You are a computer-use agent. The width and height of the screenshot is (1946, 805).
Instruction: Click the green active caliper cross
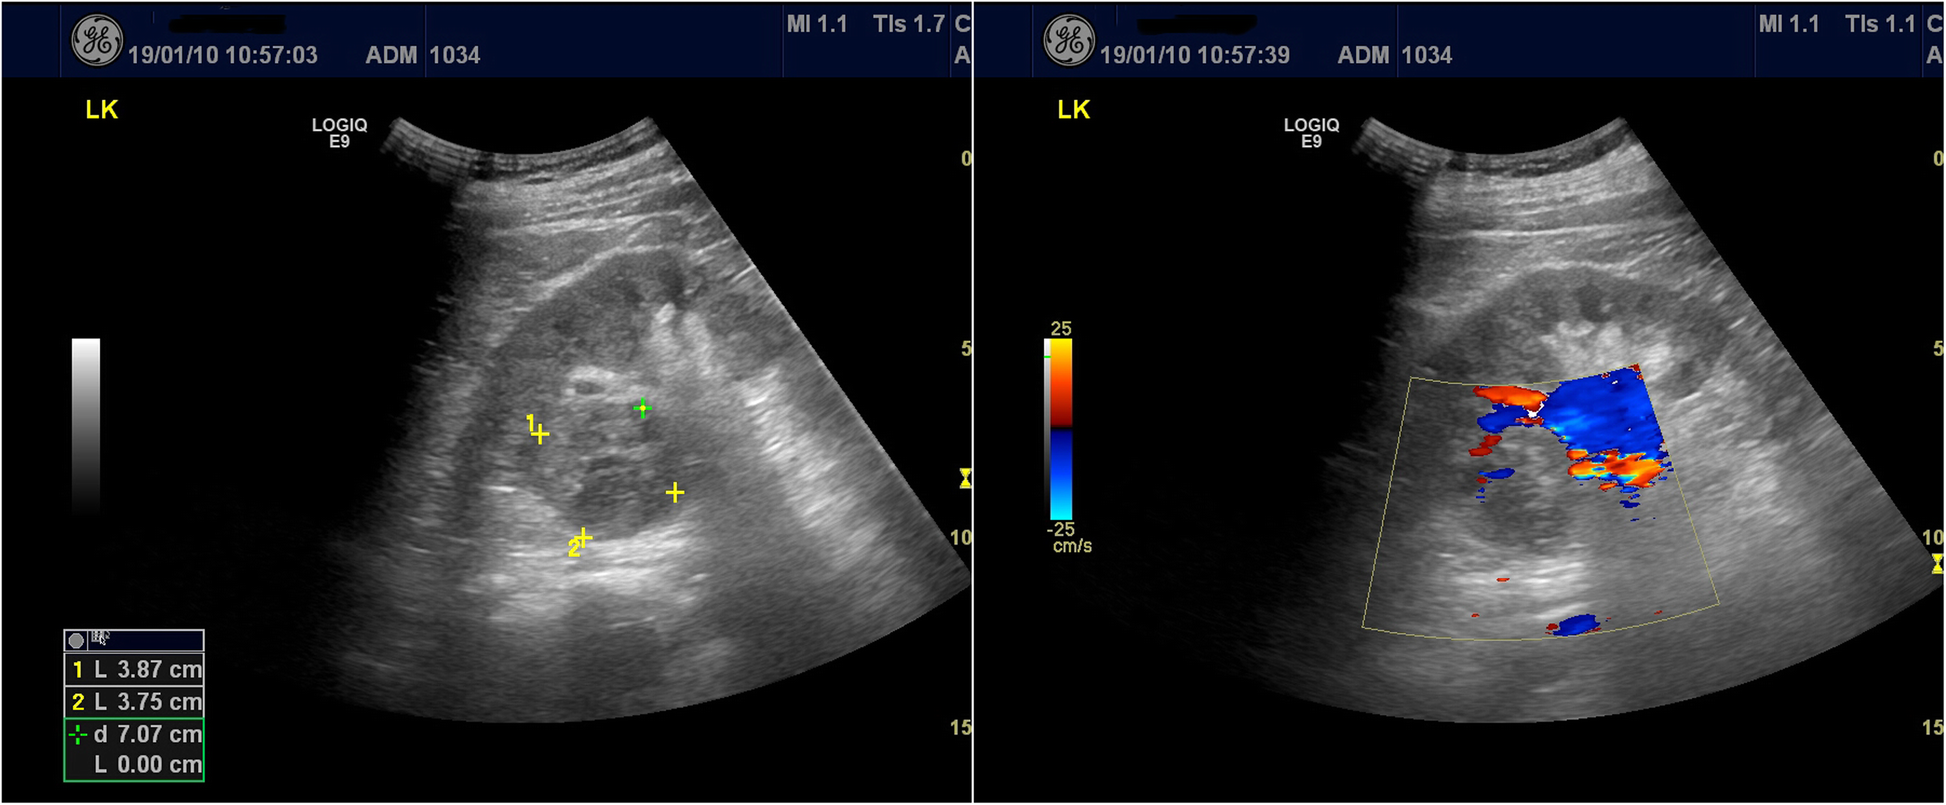(x=642, y=408)
